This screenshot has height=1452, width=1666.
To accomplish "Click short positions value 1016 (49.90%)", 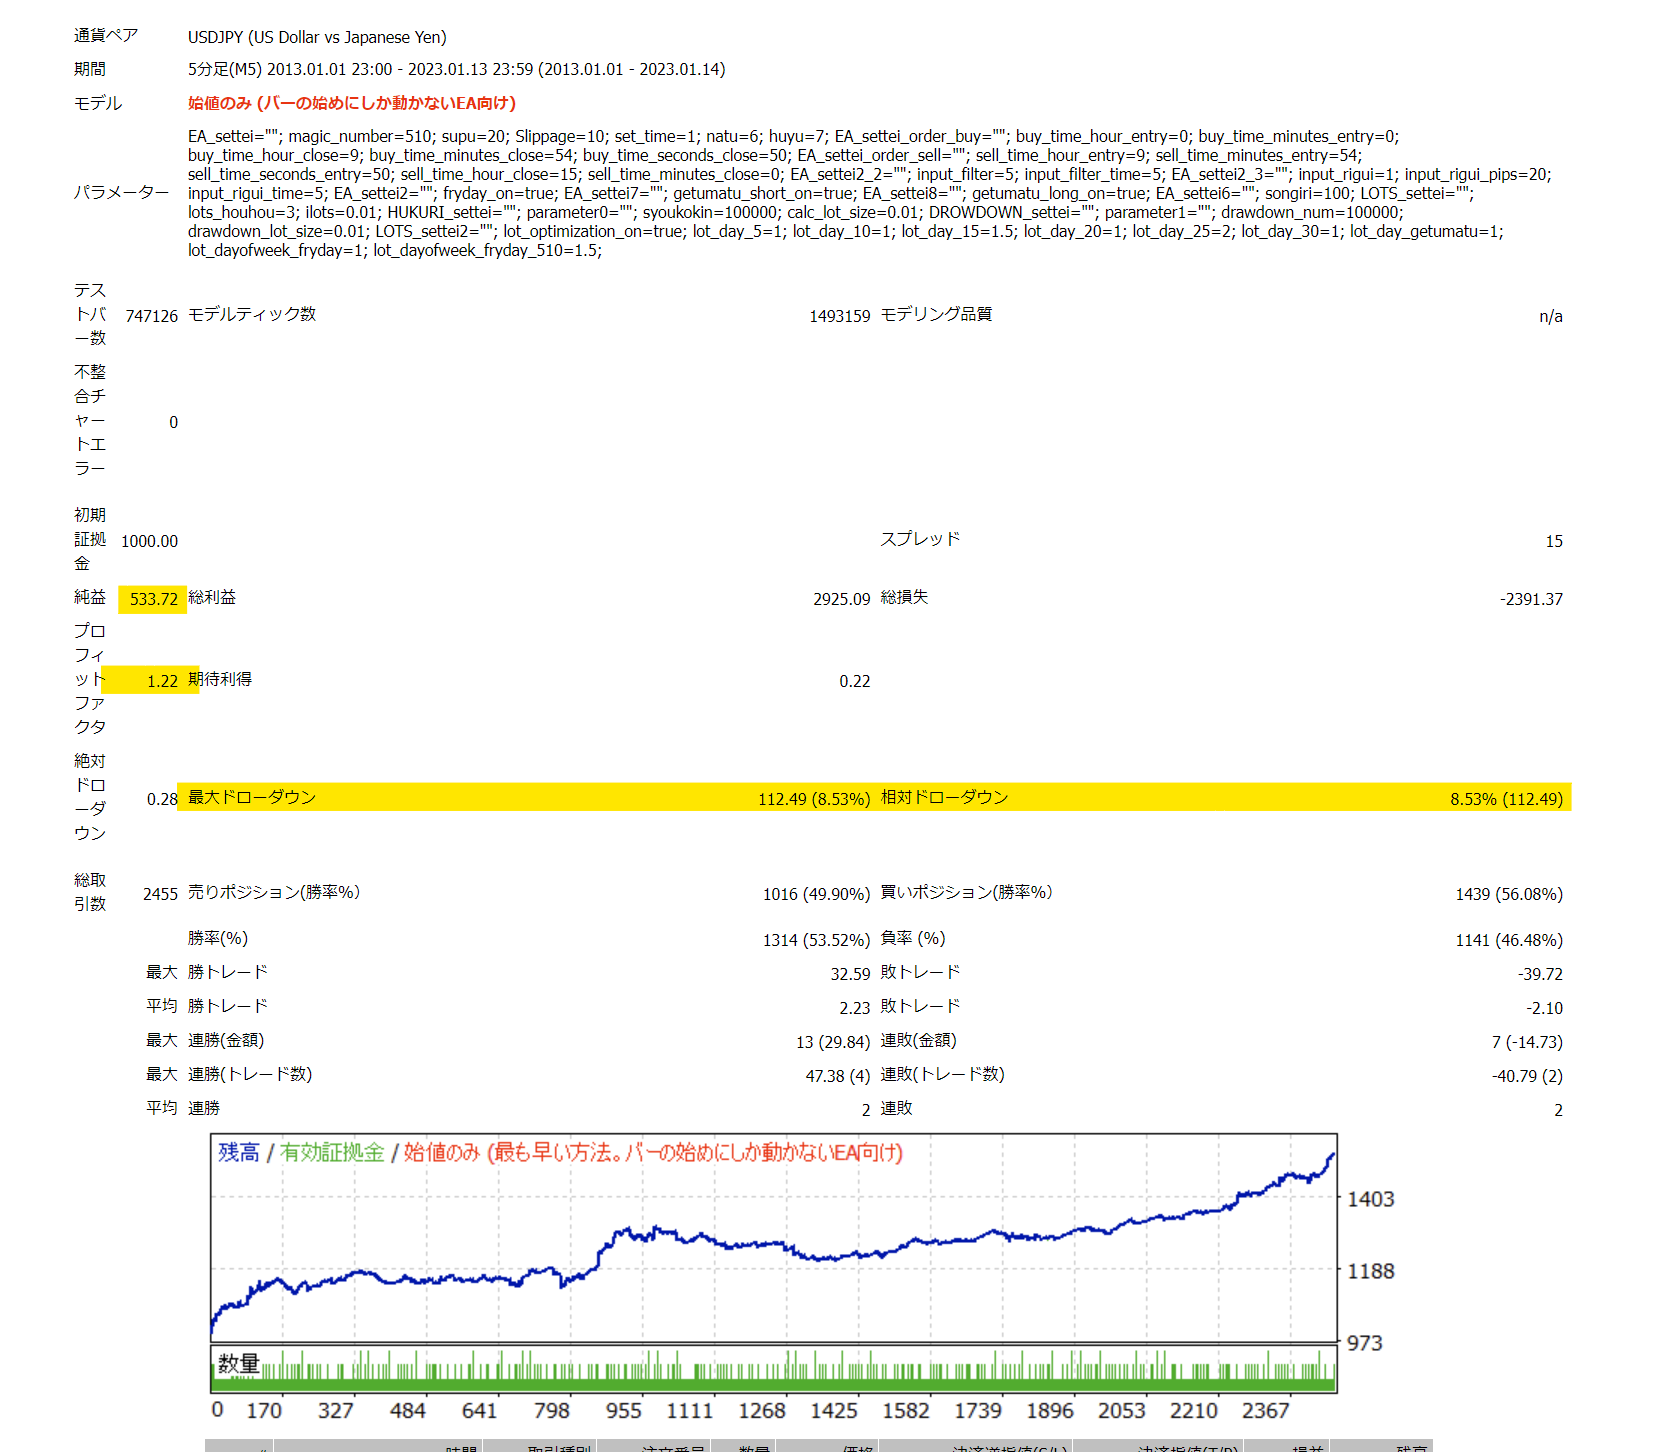I will (816, 894).
